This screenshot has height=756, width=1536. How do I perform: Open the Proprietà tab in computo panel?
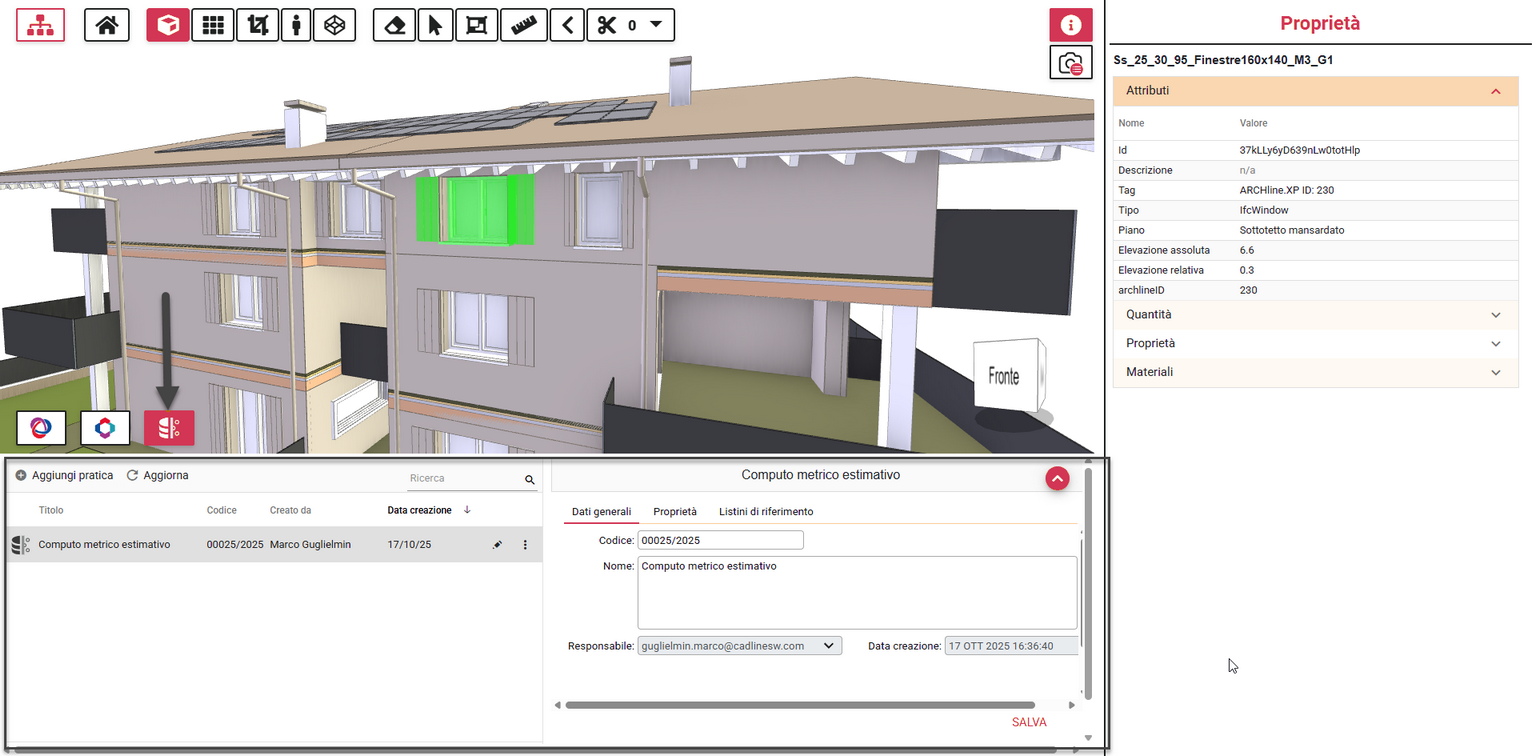(x=675, y=512)
